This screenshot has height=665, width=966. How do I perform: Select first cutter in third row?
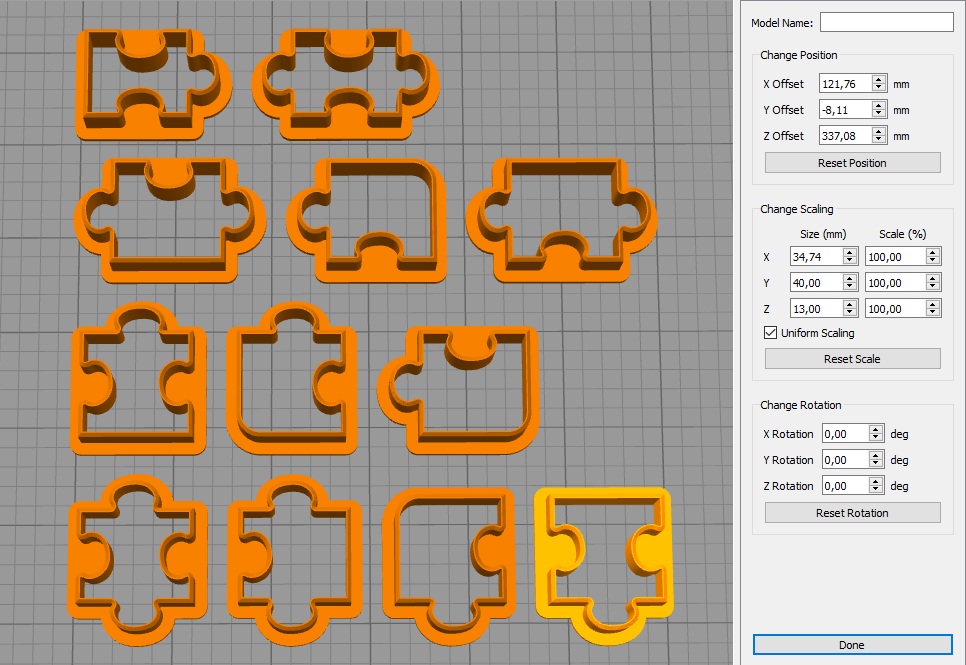139,378
